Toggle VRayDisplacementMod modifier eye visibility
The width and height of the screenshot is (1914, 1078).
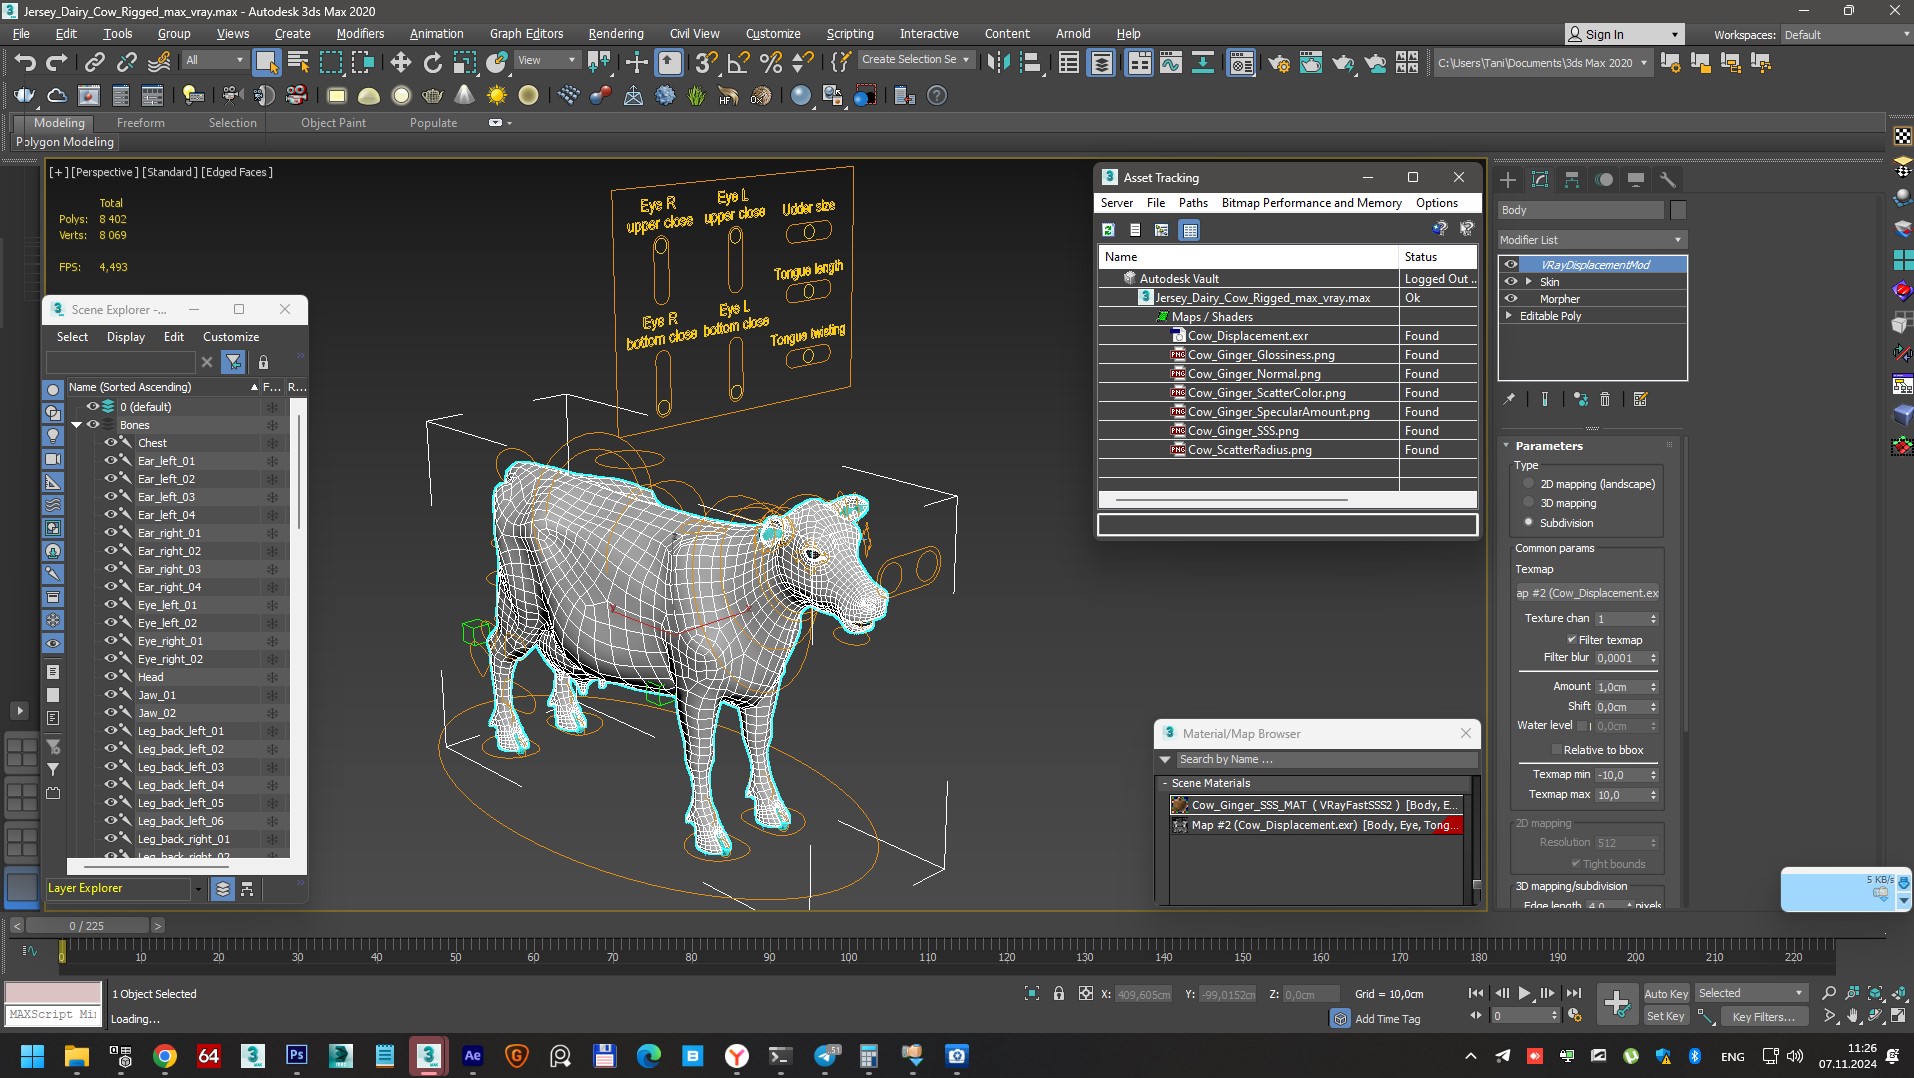1510,265
